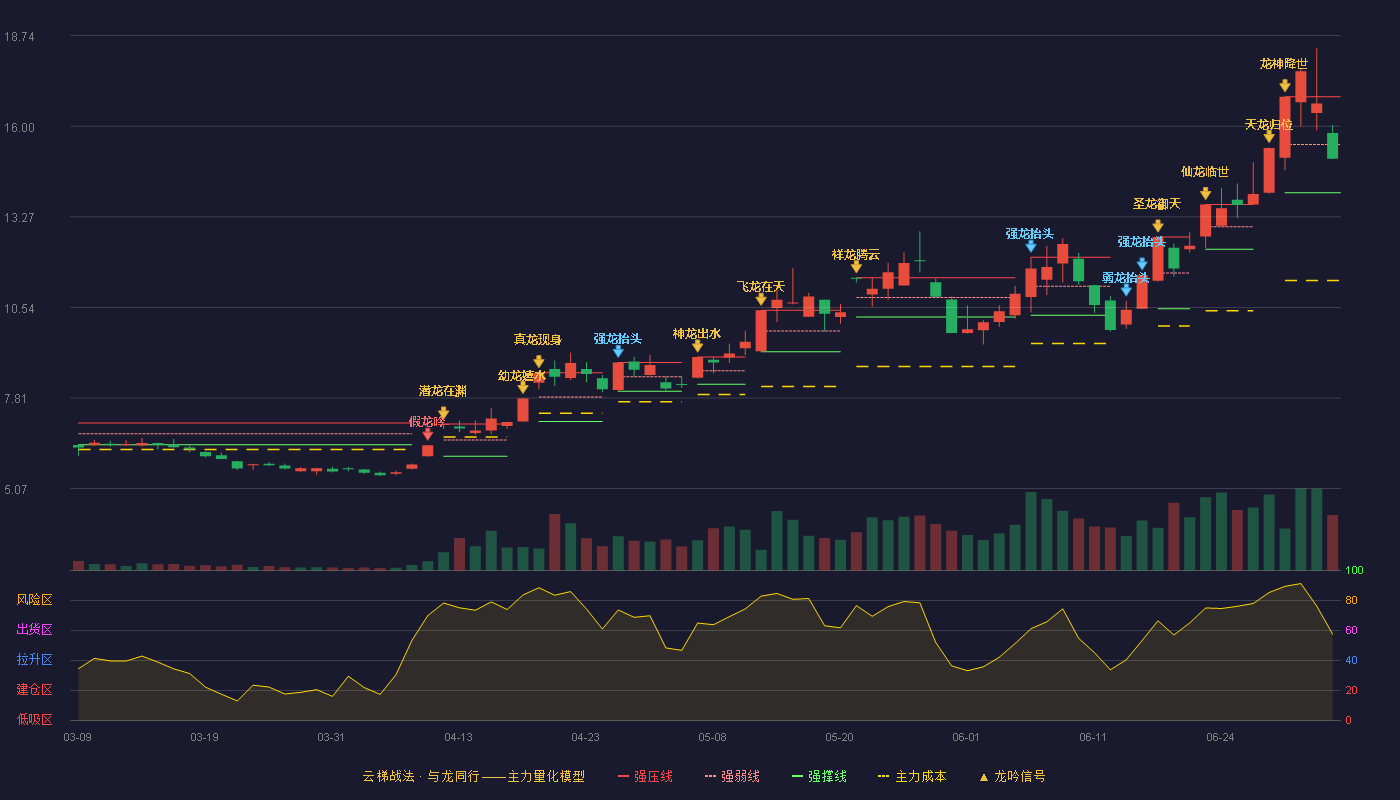
Task: Click the yellow arrow under 潜龙在渊
Action: pos(443,413)
